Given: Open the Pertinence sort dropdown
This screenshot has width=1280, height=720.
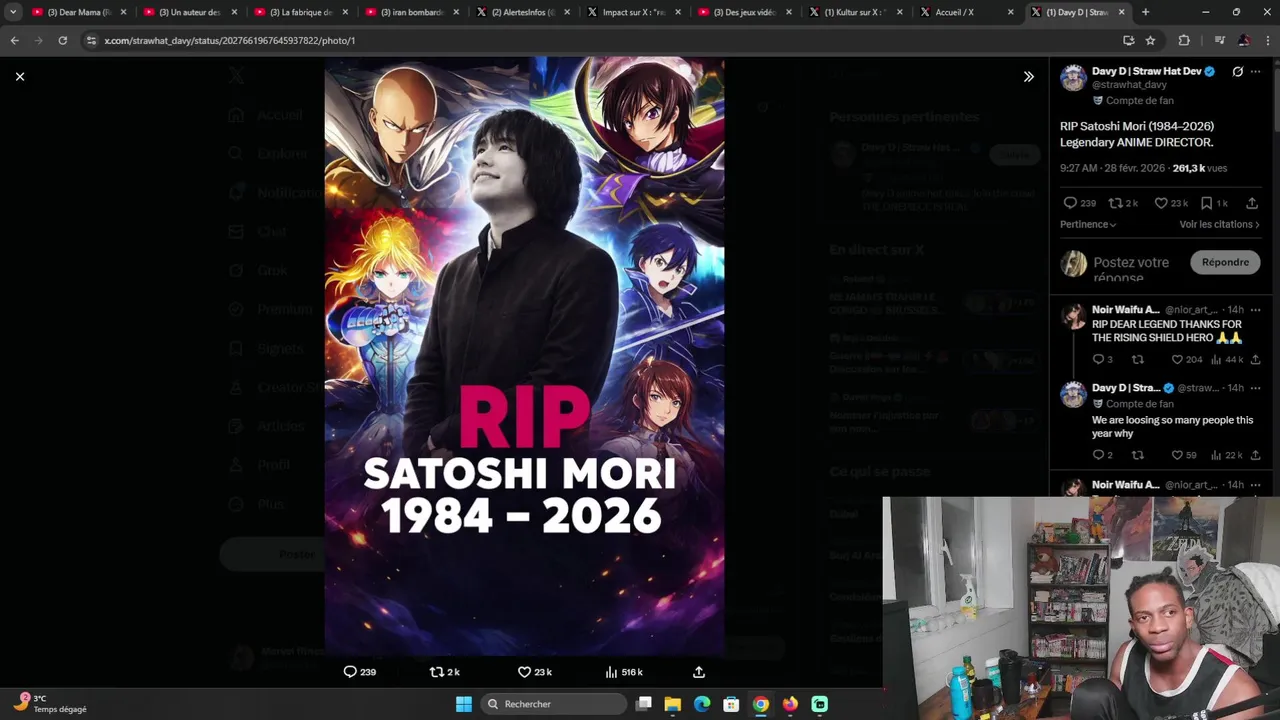Looking at the screenshot, I should [x=1088, y=224].
